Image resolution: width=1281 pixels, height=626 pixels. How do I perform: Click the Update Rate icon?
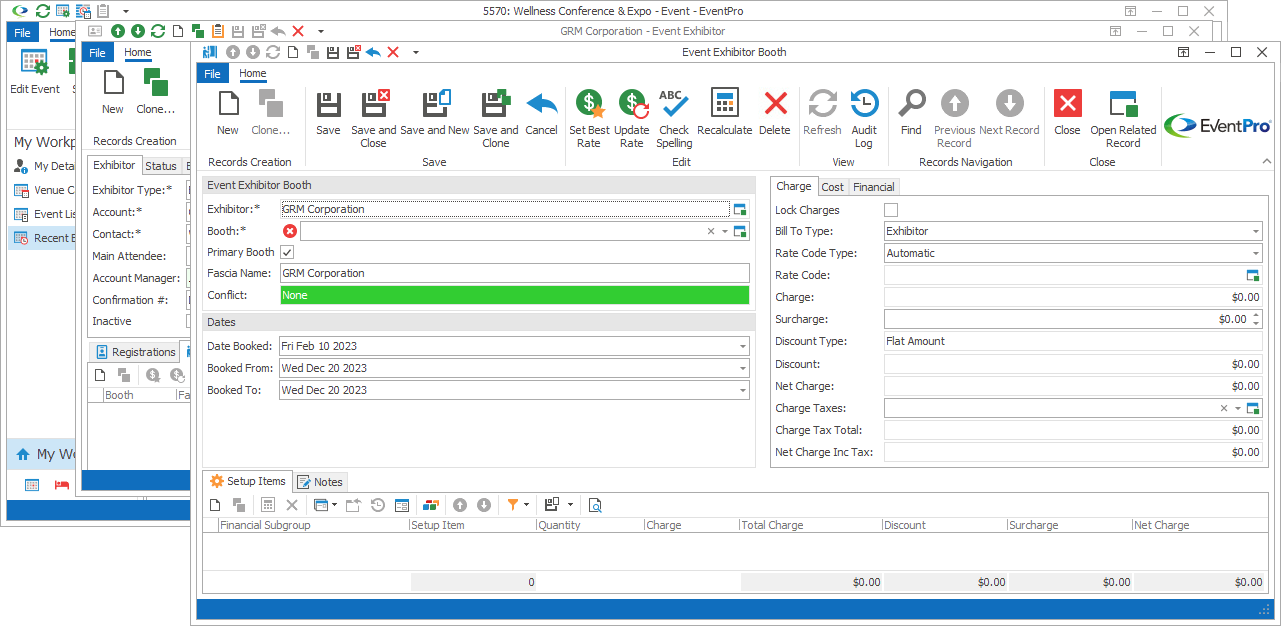(x=632, y=104)
